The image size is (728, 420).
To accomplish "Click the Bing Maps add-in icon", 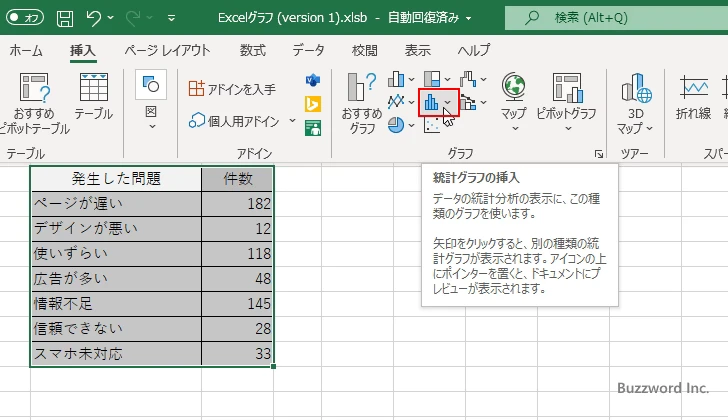I will pyautogui.click(x=313, y=104).
